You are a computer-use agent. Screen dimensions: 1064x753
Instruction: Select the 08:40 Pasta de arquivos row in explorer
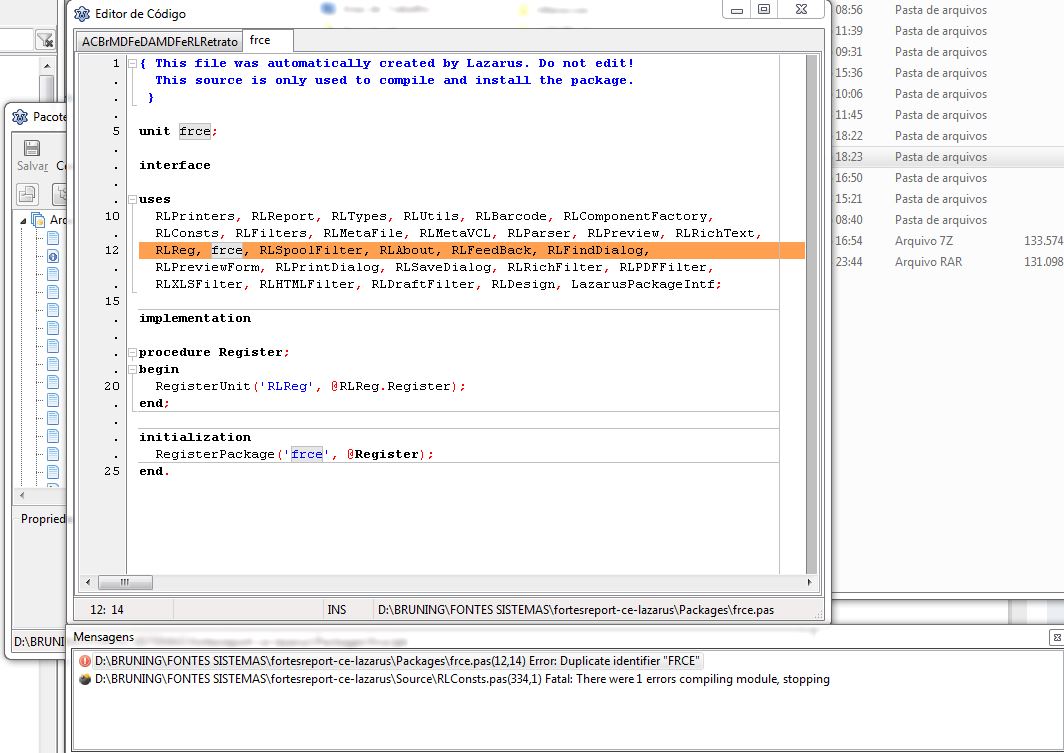coord(948,220)
